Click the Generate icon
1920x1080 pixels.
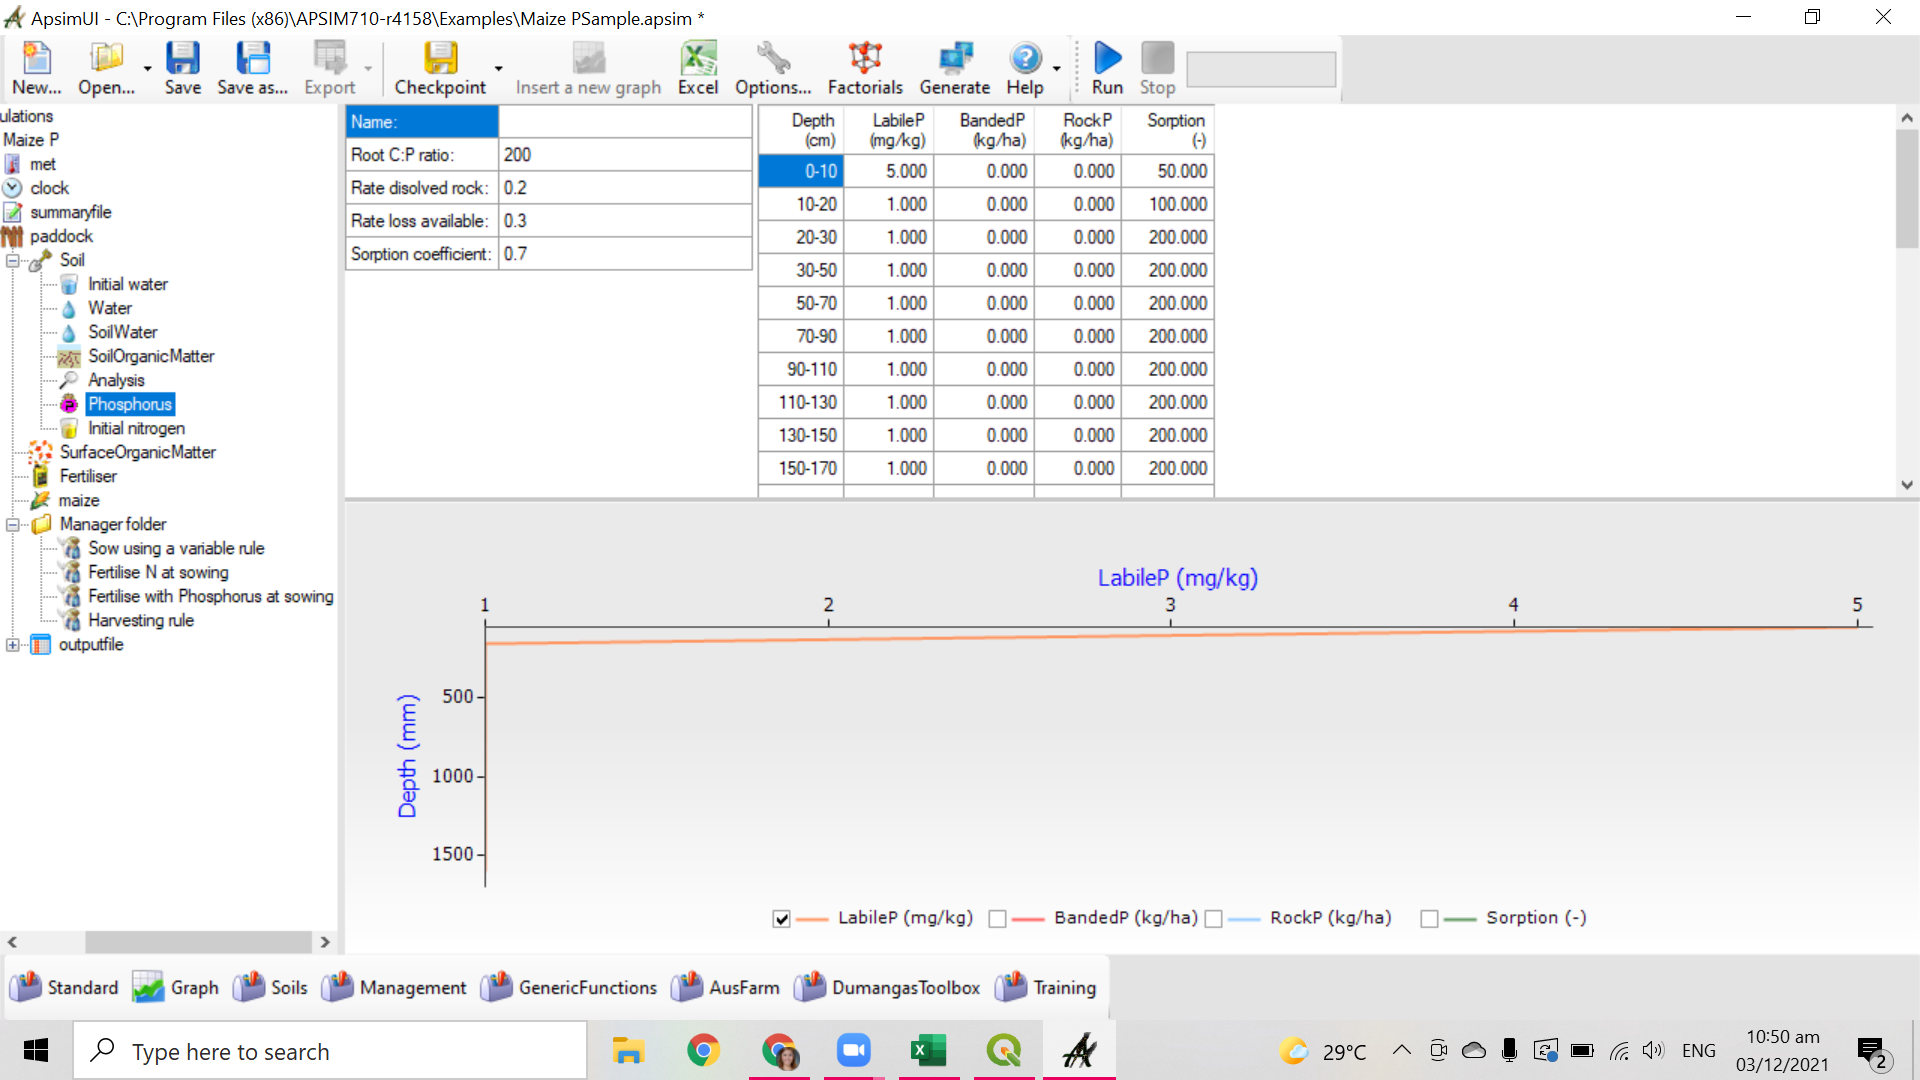954,67
